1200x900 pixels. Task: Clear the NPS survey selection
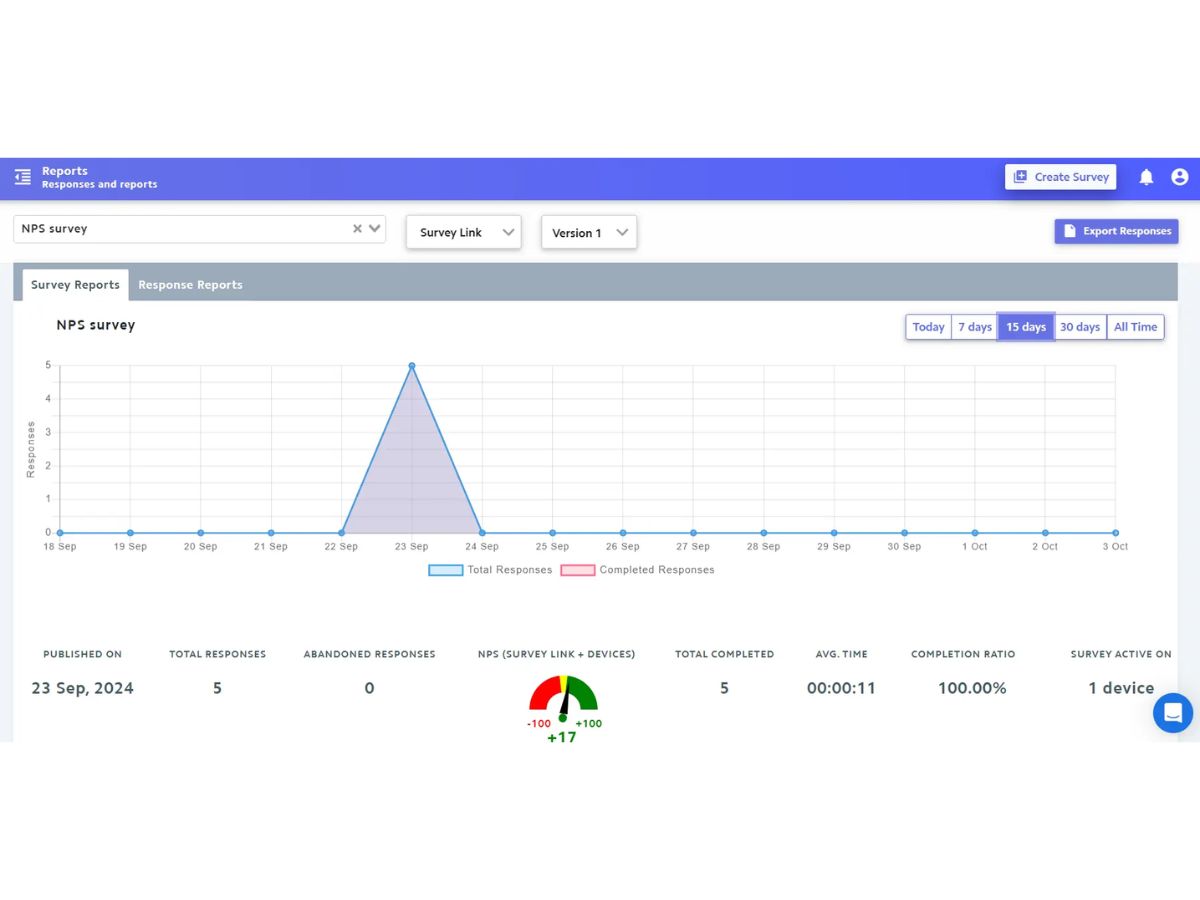[x=357, y=229]
